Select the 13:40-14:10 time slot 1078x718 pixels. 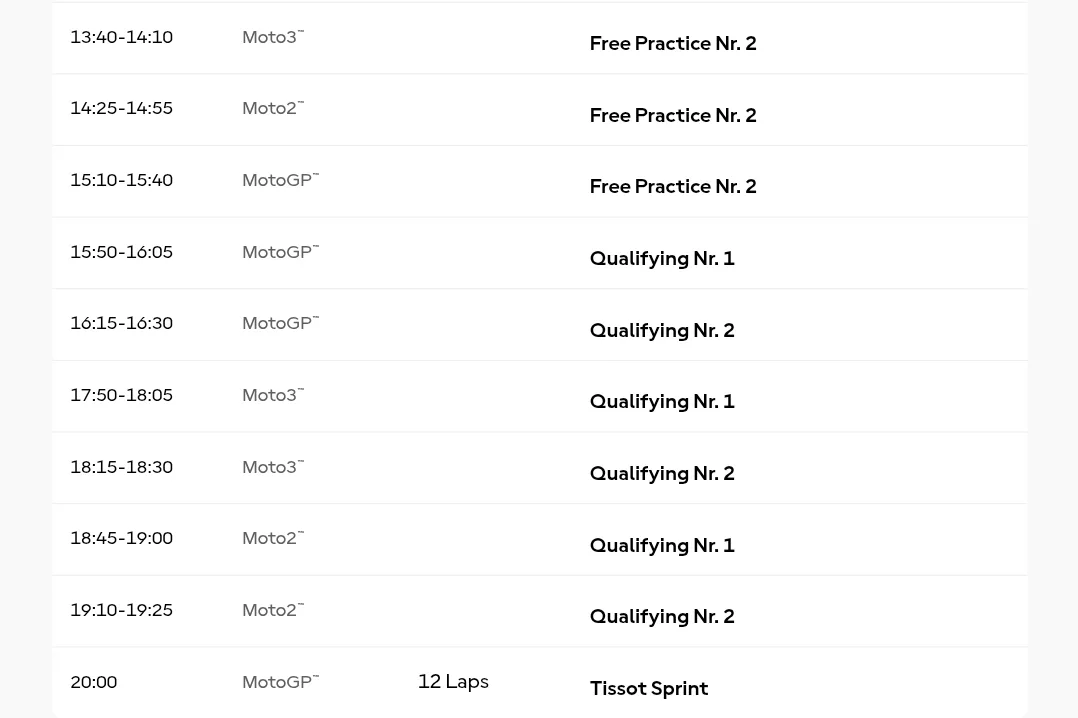pyautogui.click(x=121, y=38)
